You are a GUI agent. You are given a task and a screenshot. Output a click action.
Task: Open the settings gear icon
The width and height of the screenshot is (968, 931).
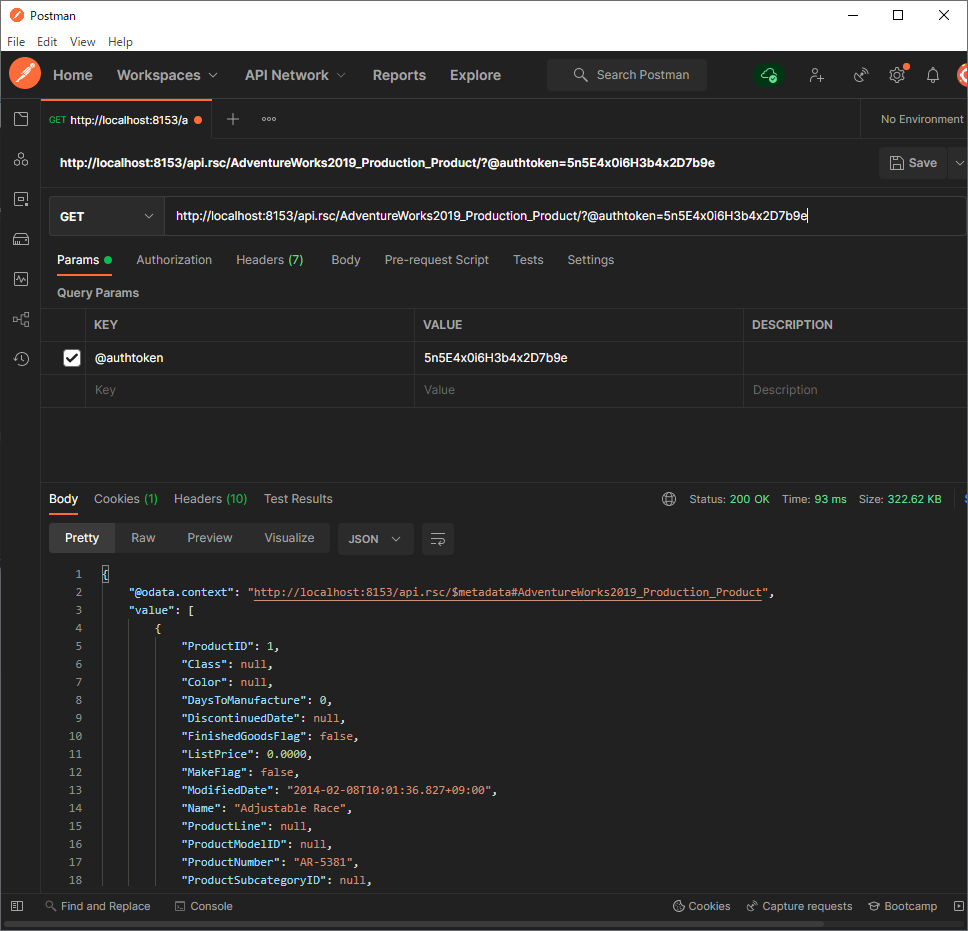tap(897, 75)
